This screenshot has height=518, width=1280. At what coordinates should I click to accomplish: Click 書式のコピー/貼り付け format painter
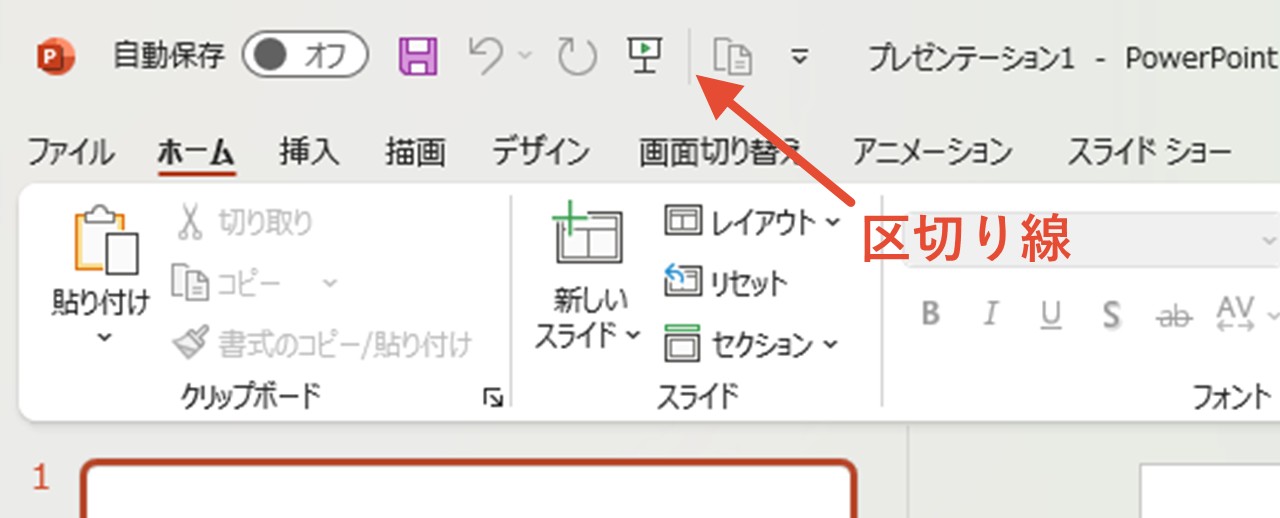[321, 345]
